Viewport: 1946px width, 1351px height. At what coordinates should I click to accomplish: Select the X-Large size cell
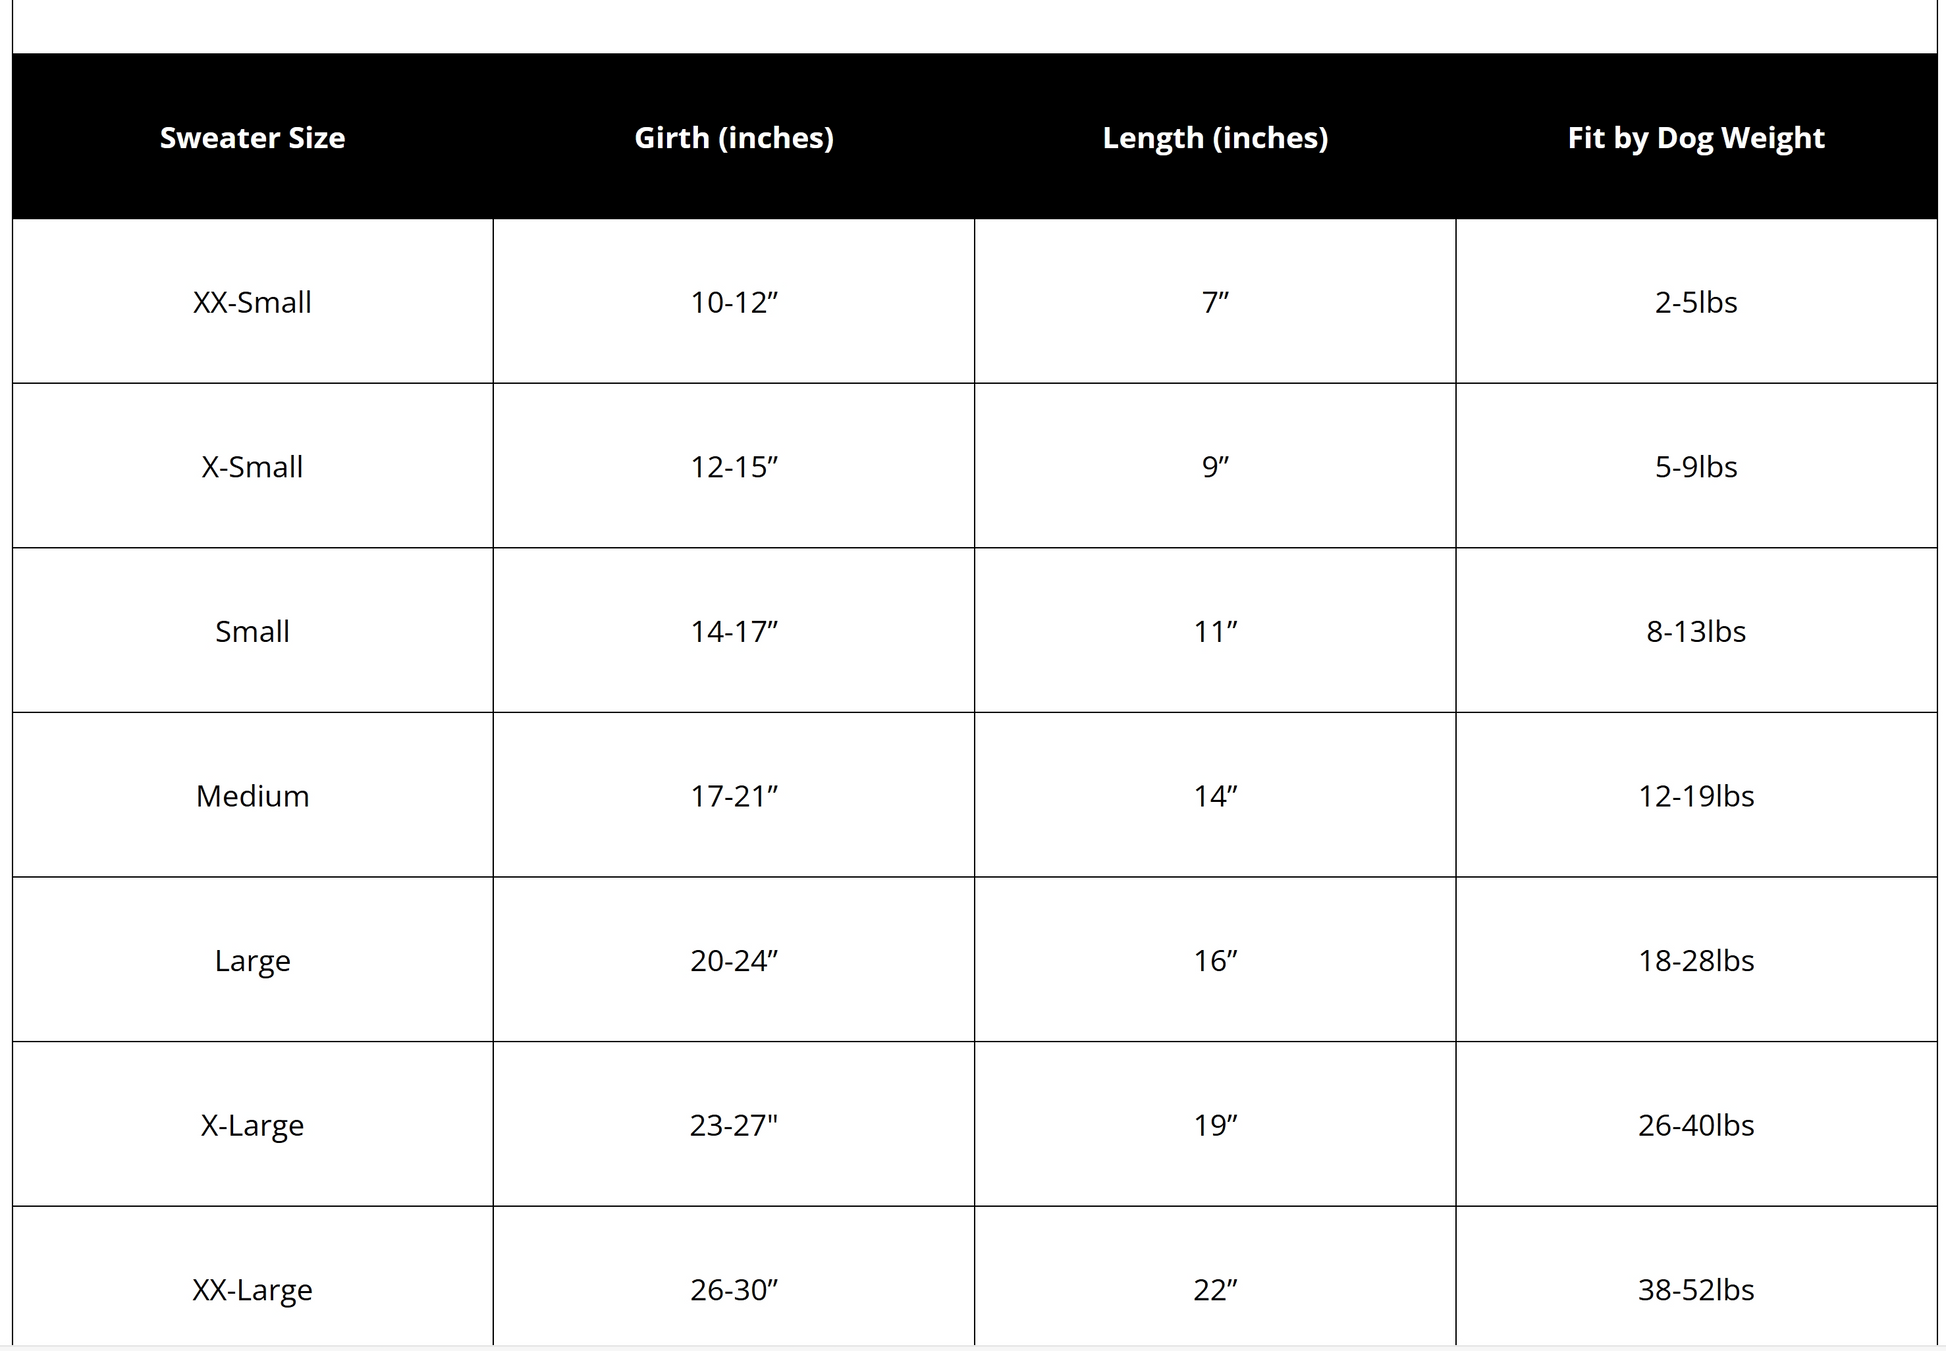pos(252,1125)
